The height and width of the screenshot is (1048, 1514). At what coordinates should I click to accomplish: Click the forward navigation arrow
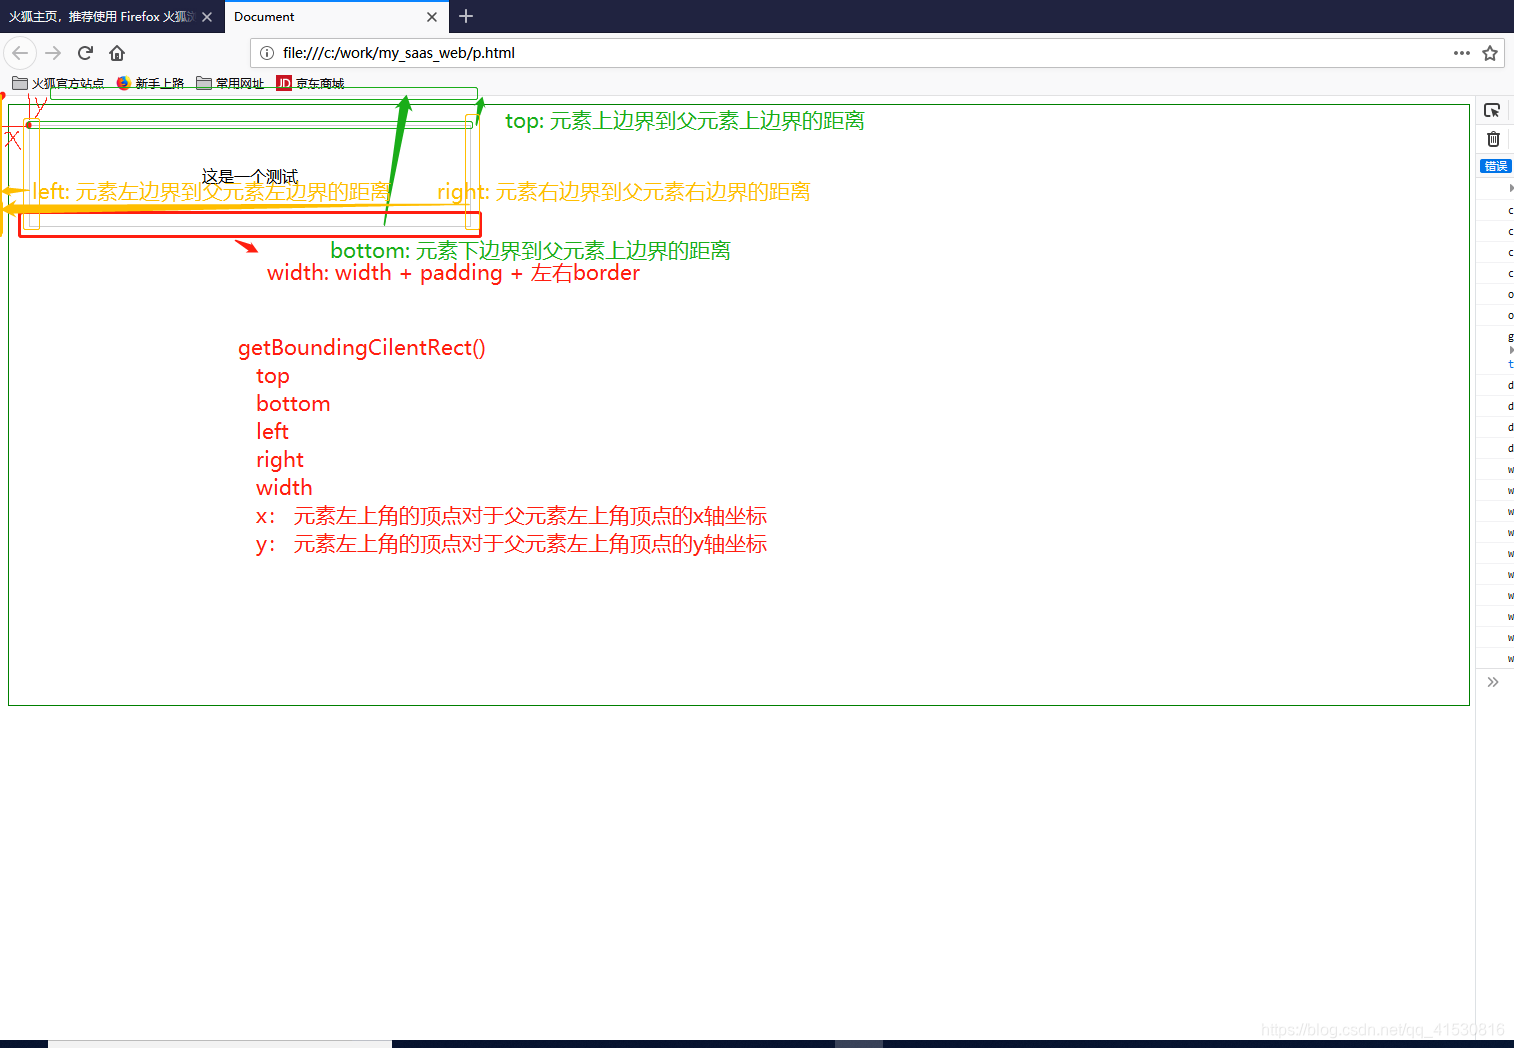coord(53,53)
